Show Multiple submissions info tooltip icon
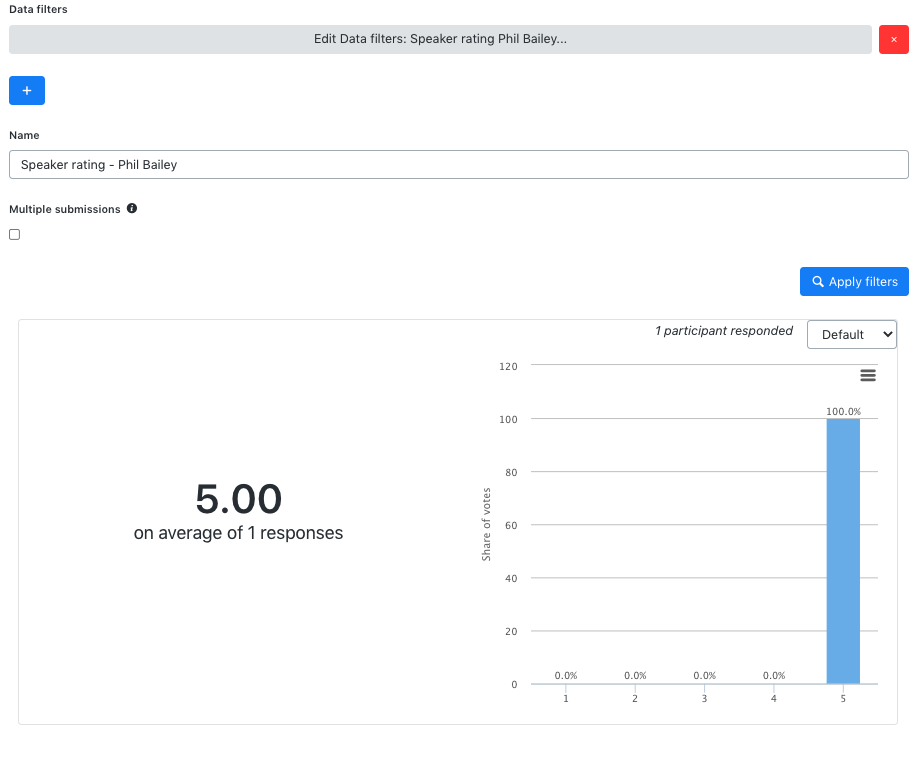The height and width of the screenshot is (757, 922). pyautogui.click(x=132, y=208)
